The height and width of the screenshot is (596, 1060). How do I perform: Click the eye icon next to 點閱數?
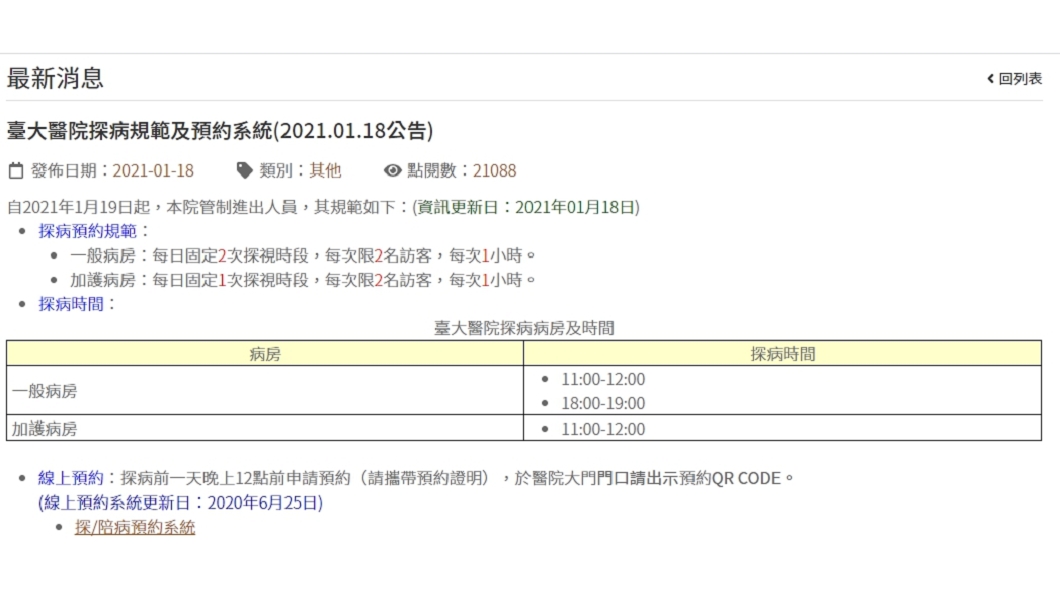point(392,170)
